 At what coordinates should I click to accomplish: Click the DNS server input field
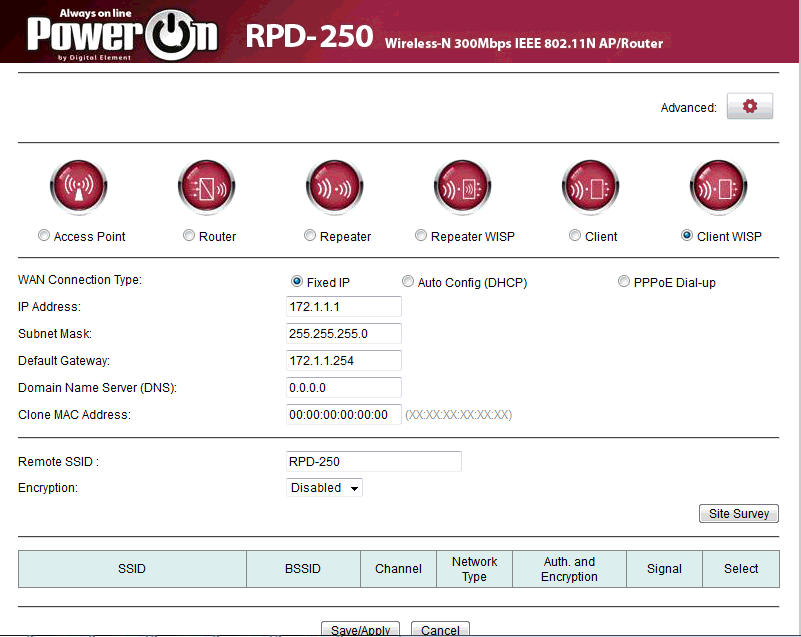[x=344, y=388]
